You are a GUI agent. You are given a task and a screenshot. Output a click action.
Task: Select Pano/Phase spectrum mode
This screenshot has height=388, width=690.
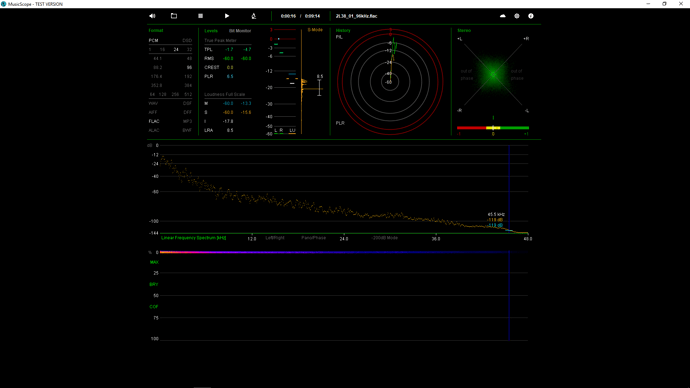tap(313, 238)
